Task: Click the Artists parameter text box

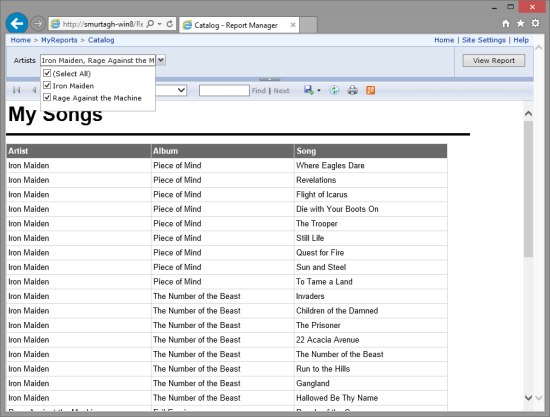Action: coord(98,60)
